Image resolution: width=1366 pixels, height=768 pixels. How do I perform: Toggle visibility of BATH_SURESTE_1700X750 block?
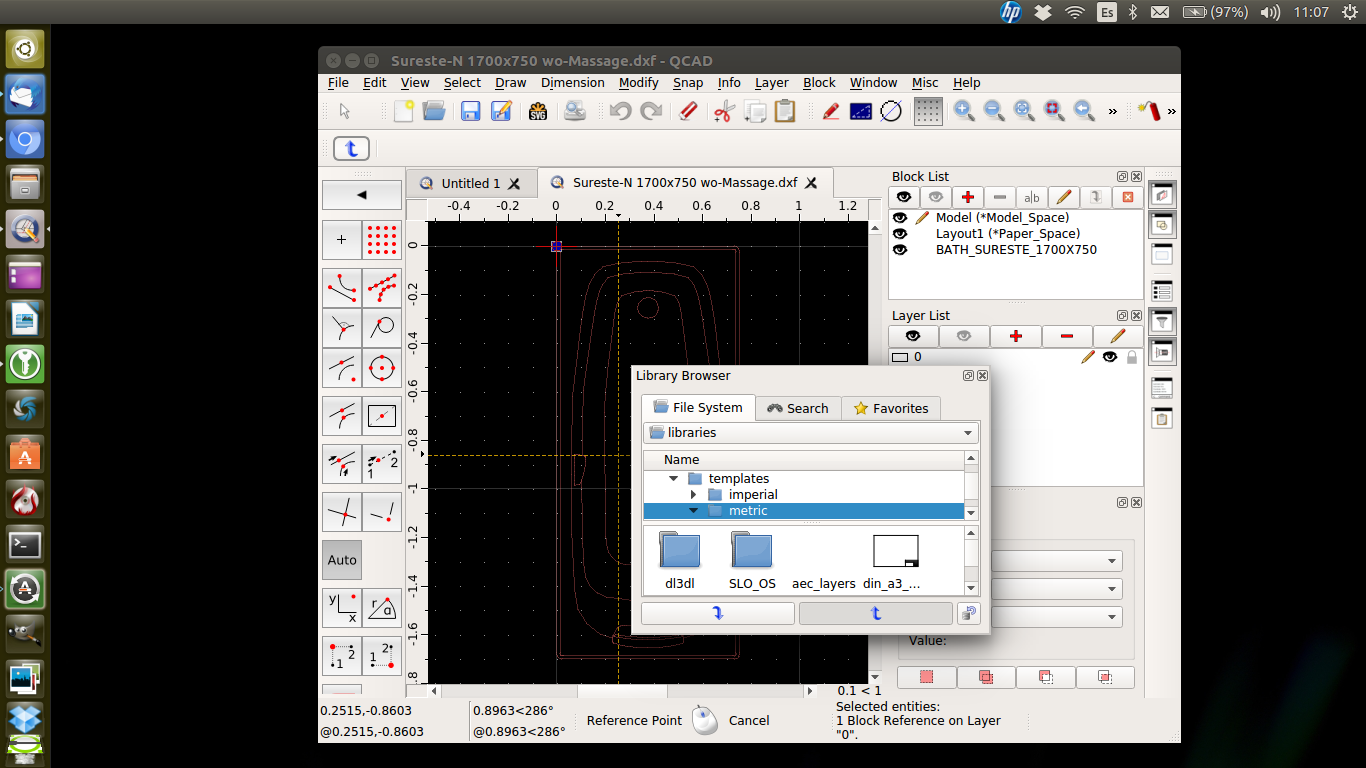click(900, 250)
